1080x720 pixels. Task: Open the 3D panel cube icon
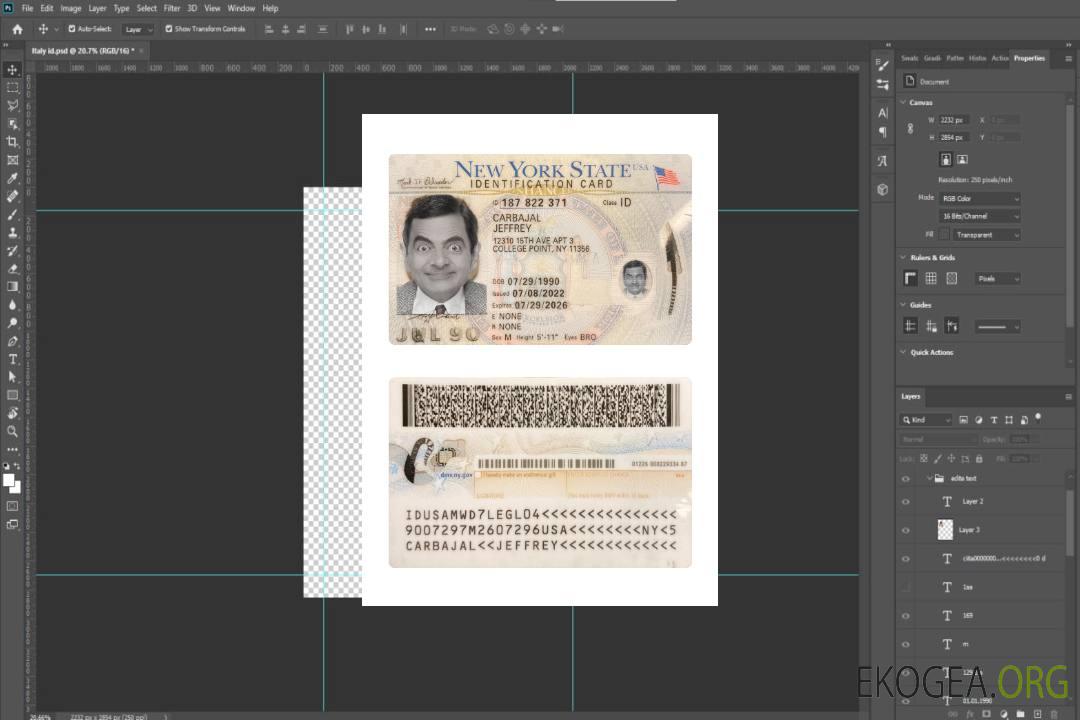coord(883,189)
